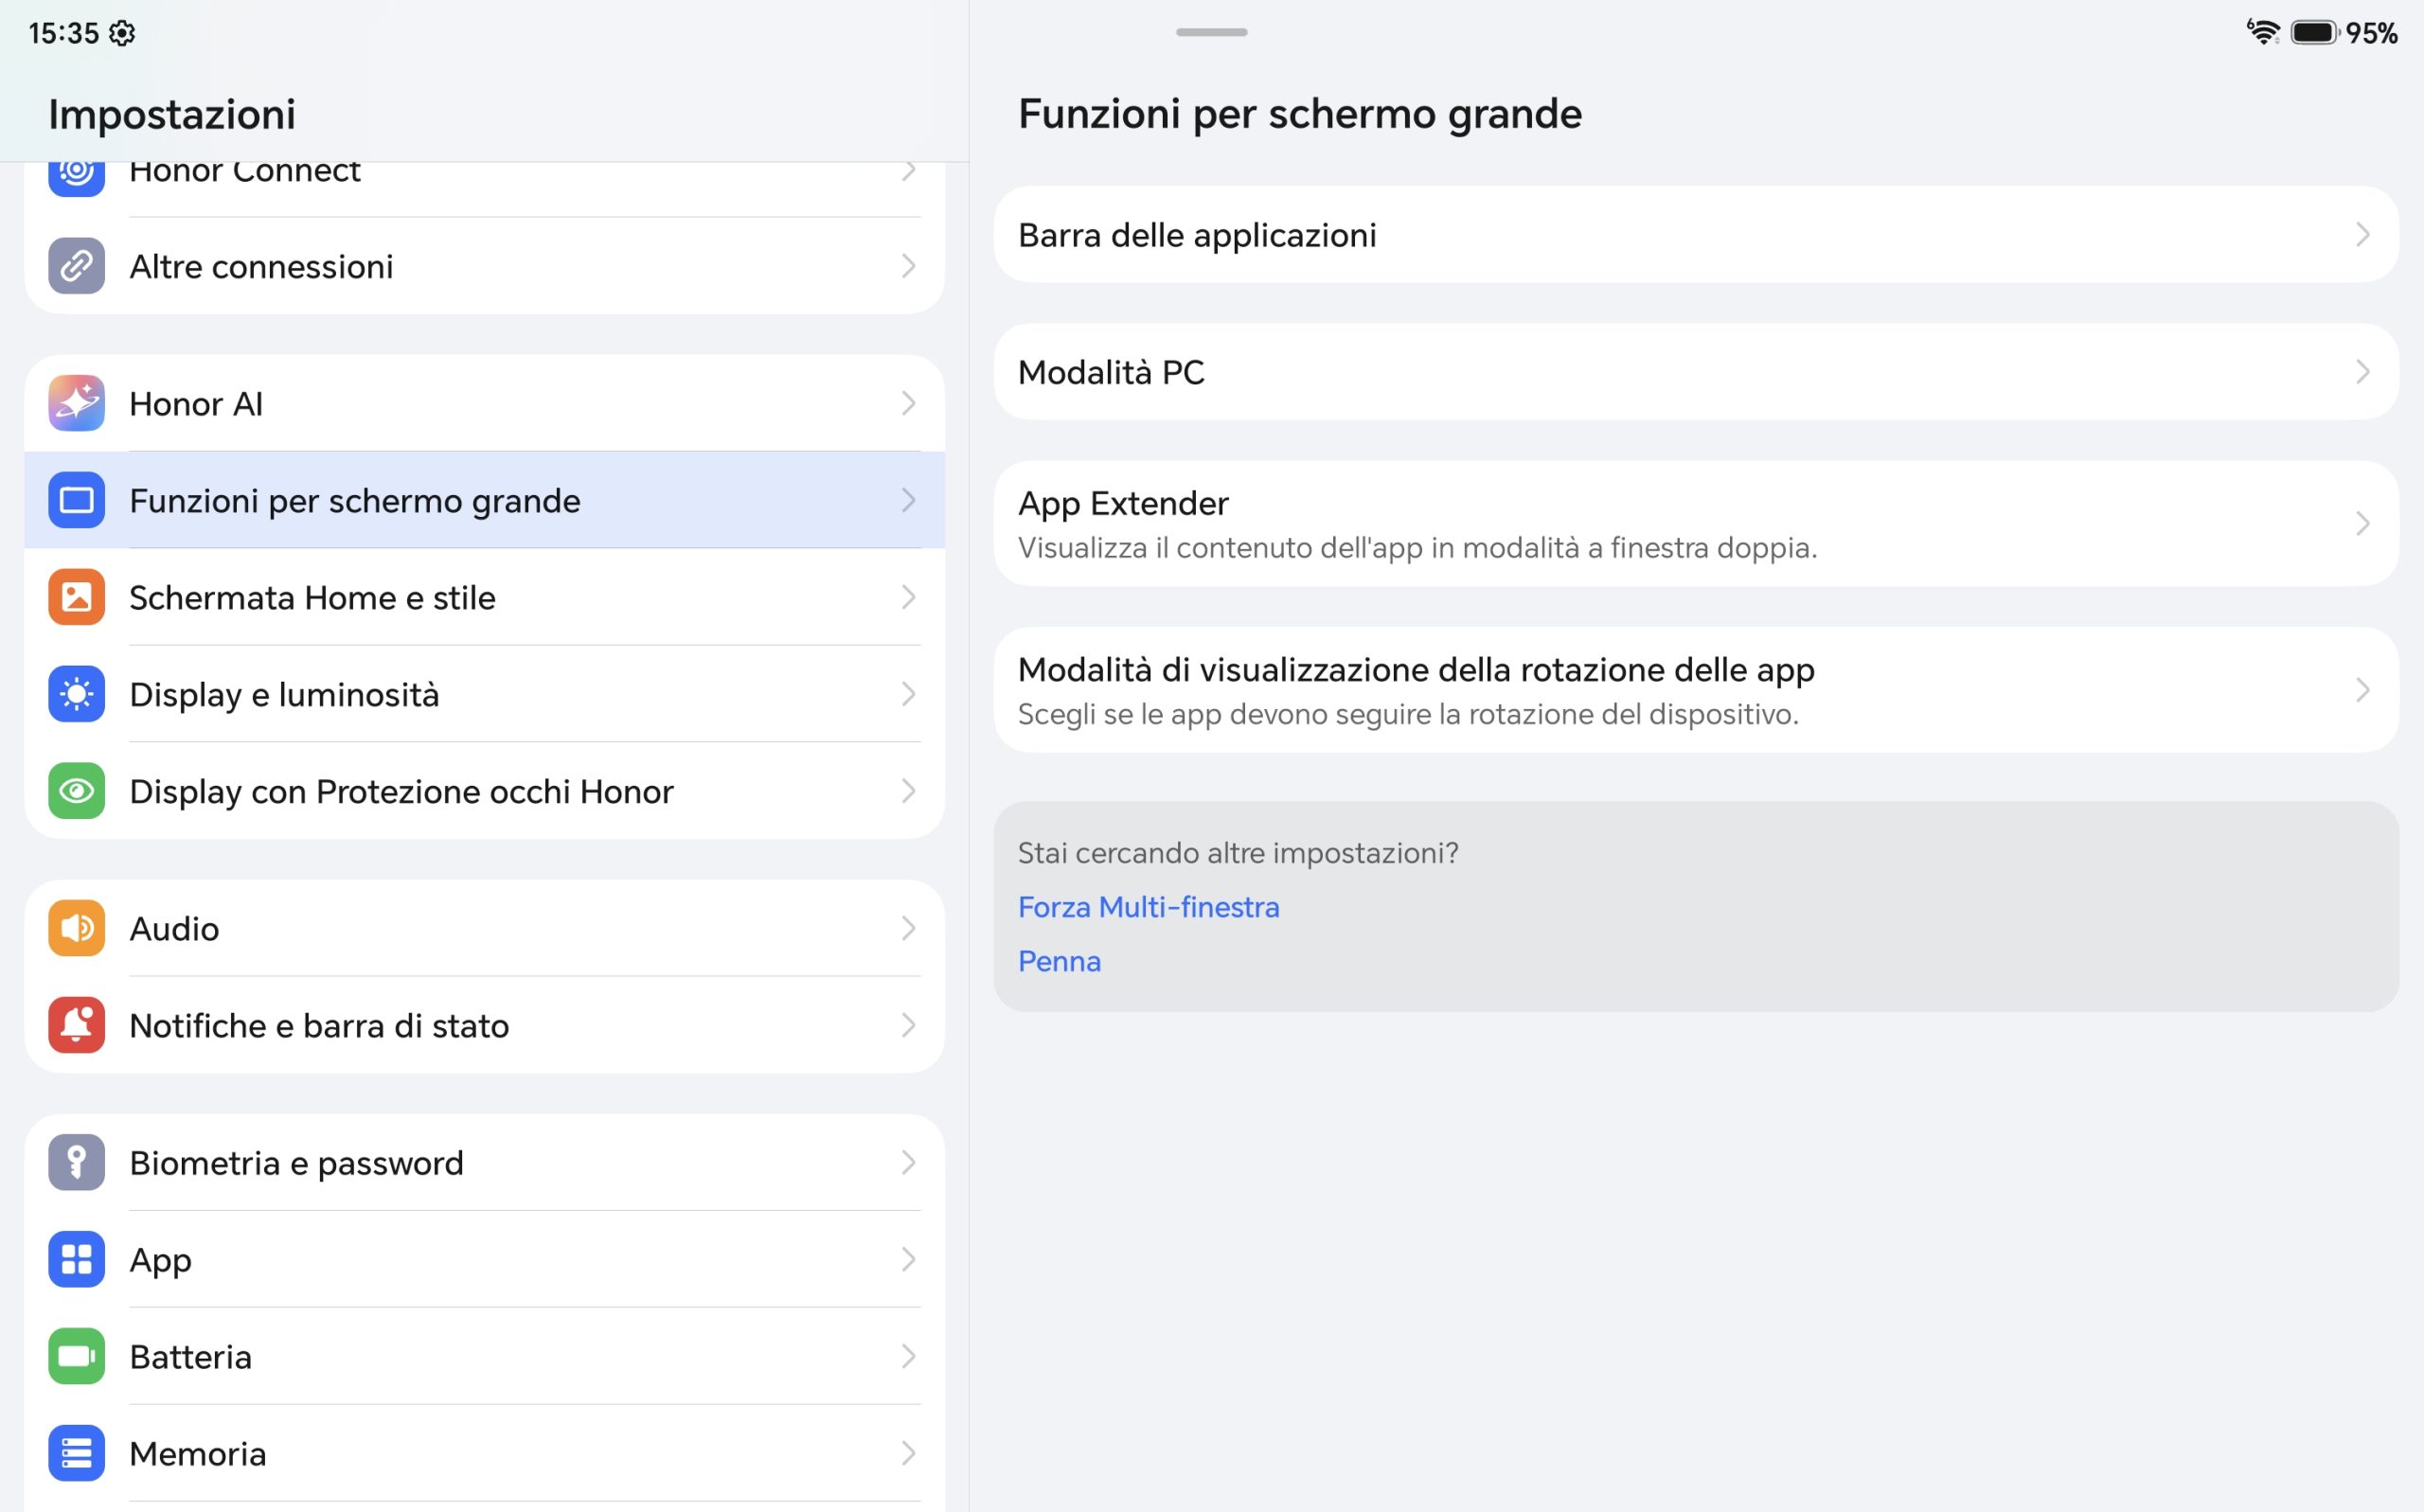Tap the settings gear in status bar
The image size is (2424, 1512).
click(122, 33)
